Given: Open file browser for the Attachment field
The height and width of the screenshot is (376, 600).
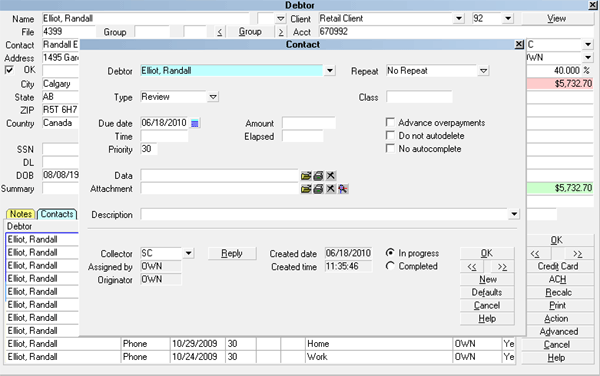Looking at the screenshot, I should pyautogui.click(x=306, y=189).
